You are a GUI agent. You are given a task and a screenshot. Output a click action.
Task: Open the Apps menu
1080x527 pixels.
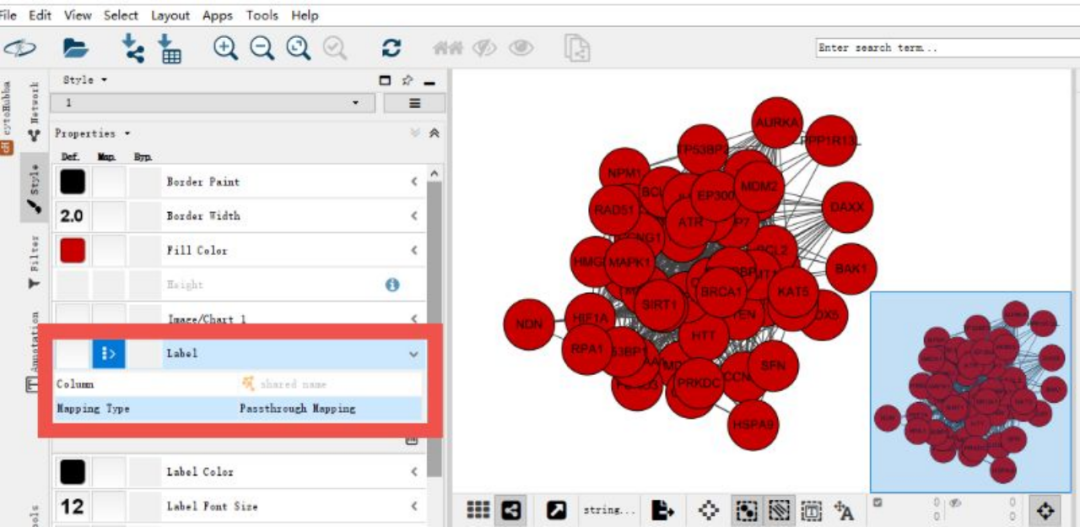(x=217, y=14)
